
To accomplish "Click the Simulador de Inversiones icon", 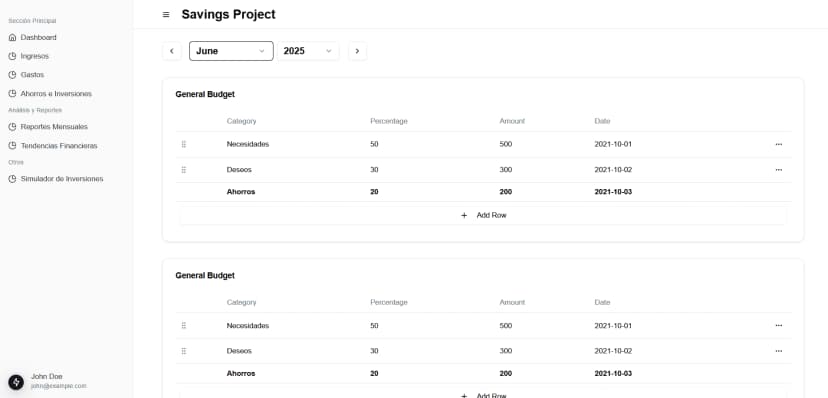I will pos(13,179).
